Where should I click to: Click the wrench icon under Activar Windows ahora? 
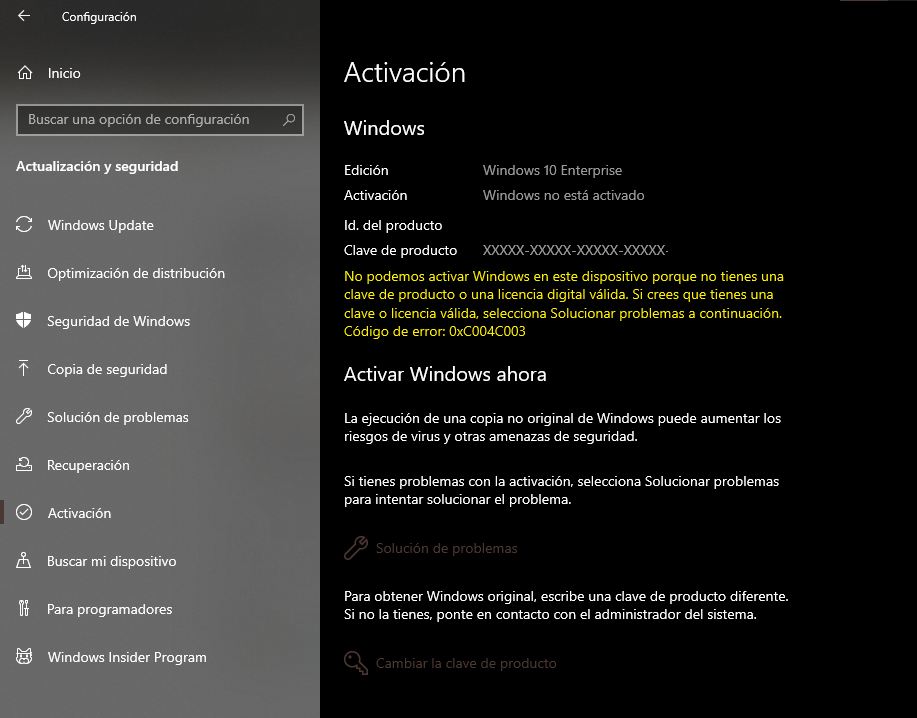[356, 548]
